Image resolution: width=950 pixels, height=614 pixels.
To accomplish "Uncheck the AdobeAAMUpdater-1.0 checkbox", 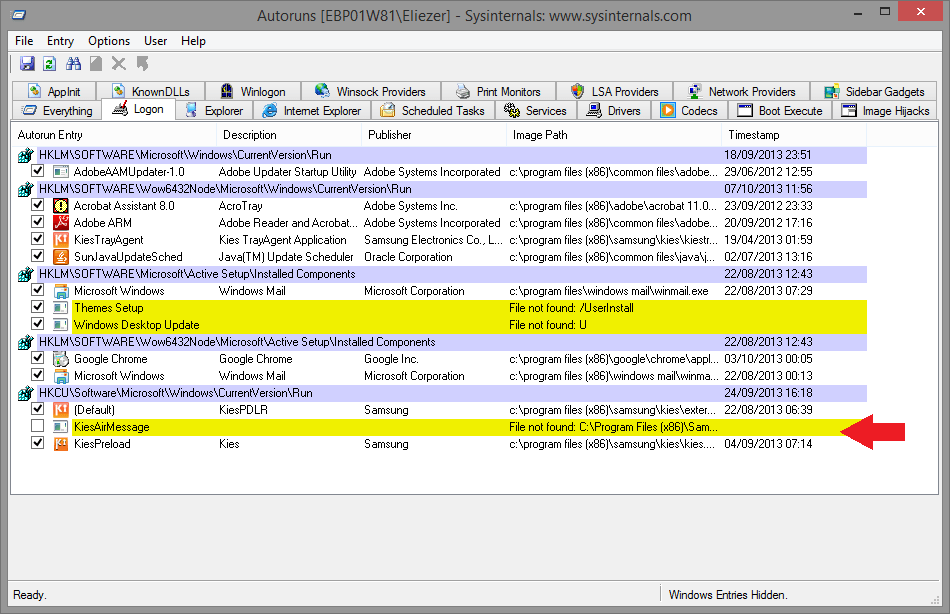I will click(38, 172).
